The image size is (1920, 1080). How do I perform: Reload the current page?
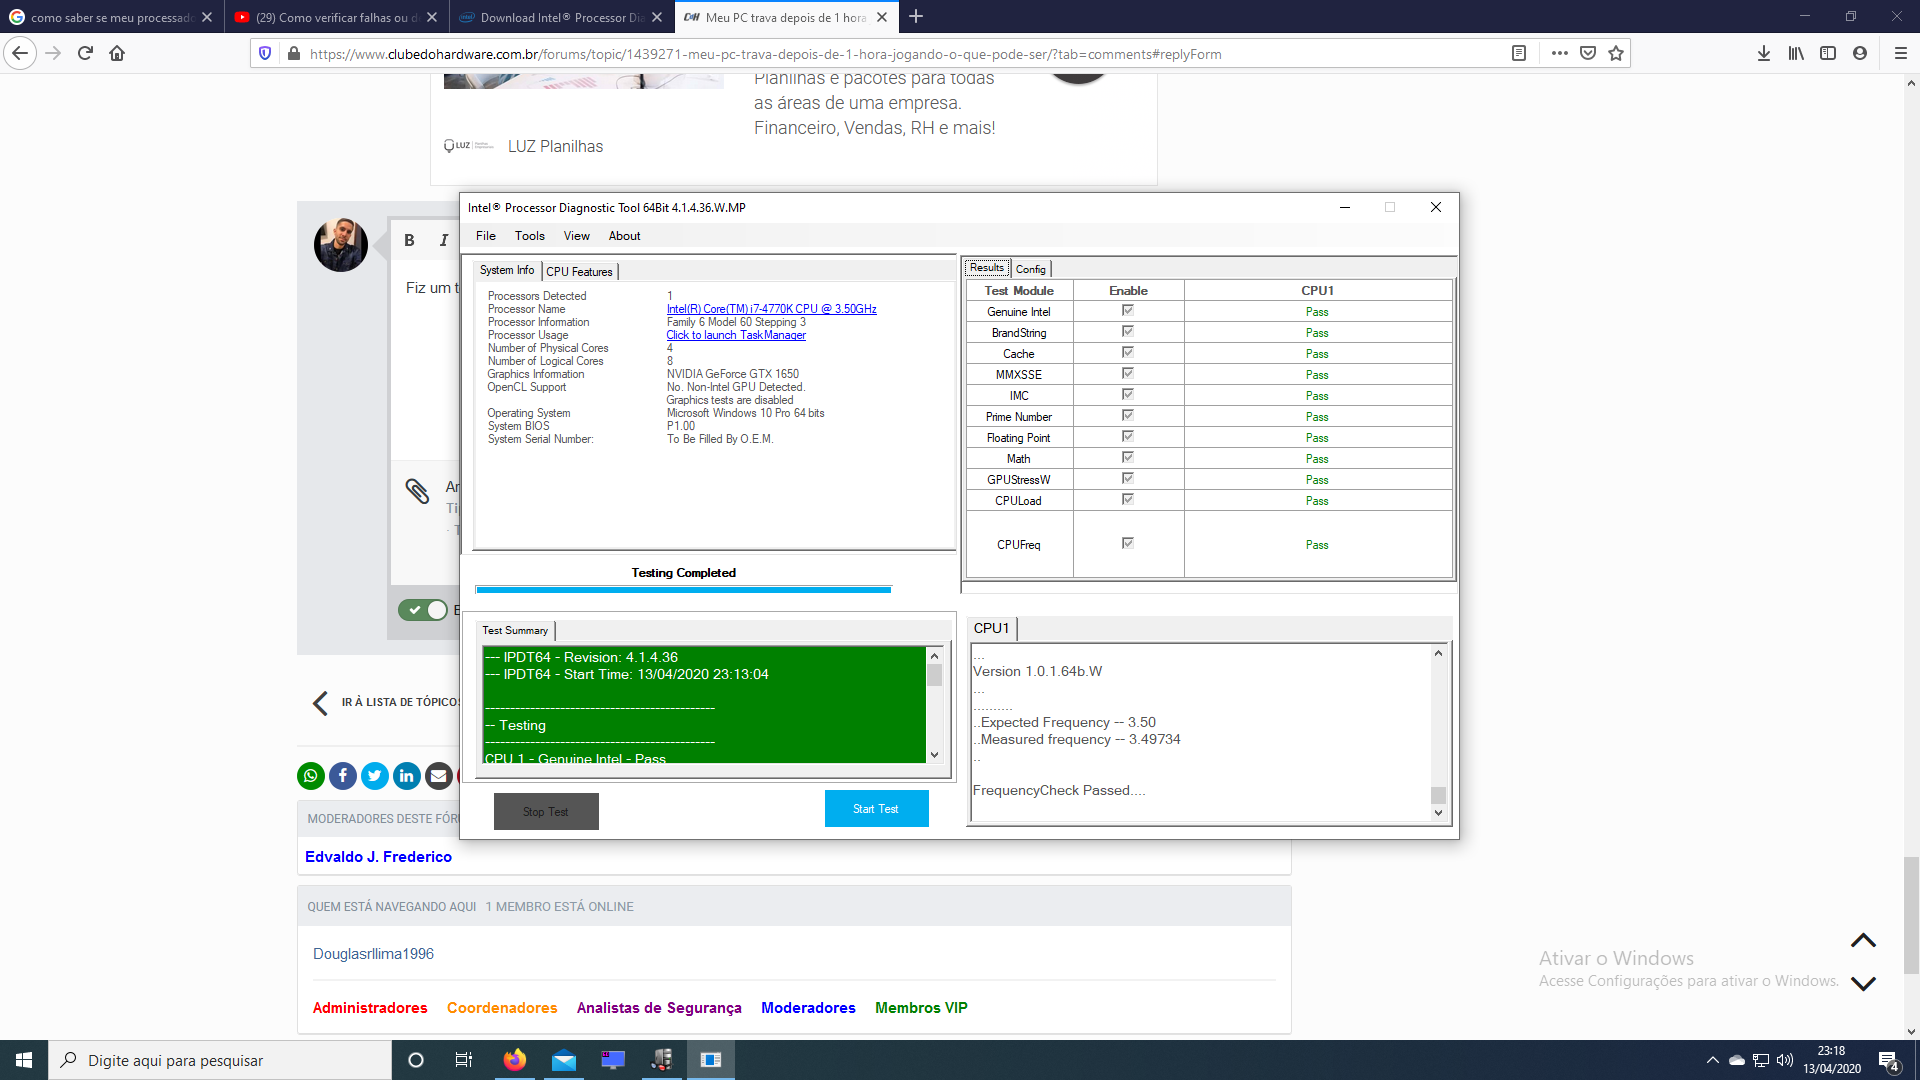pyautogui.click(x=85, y=54)
